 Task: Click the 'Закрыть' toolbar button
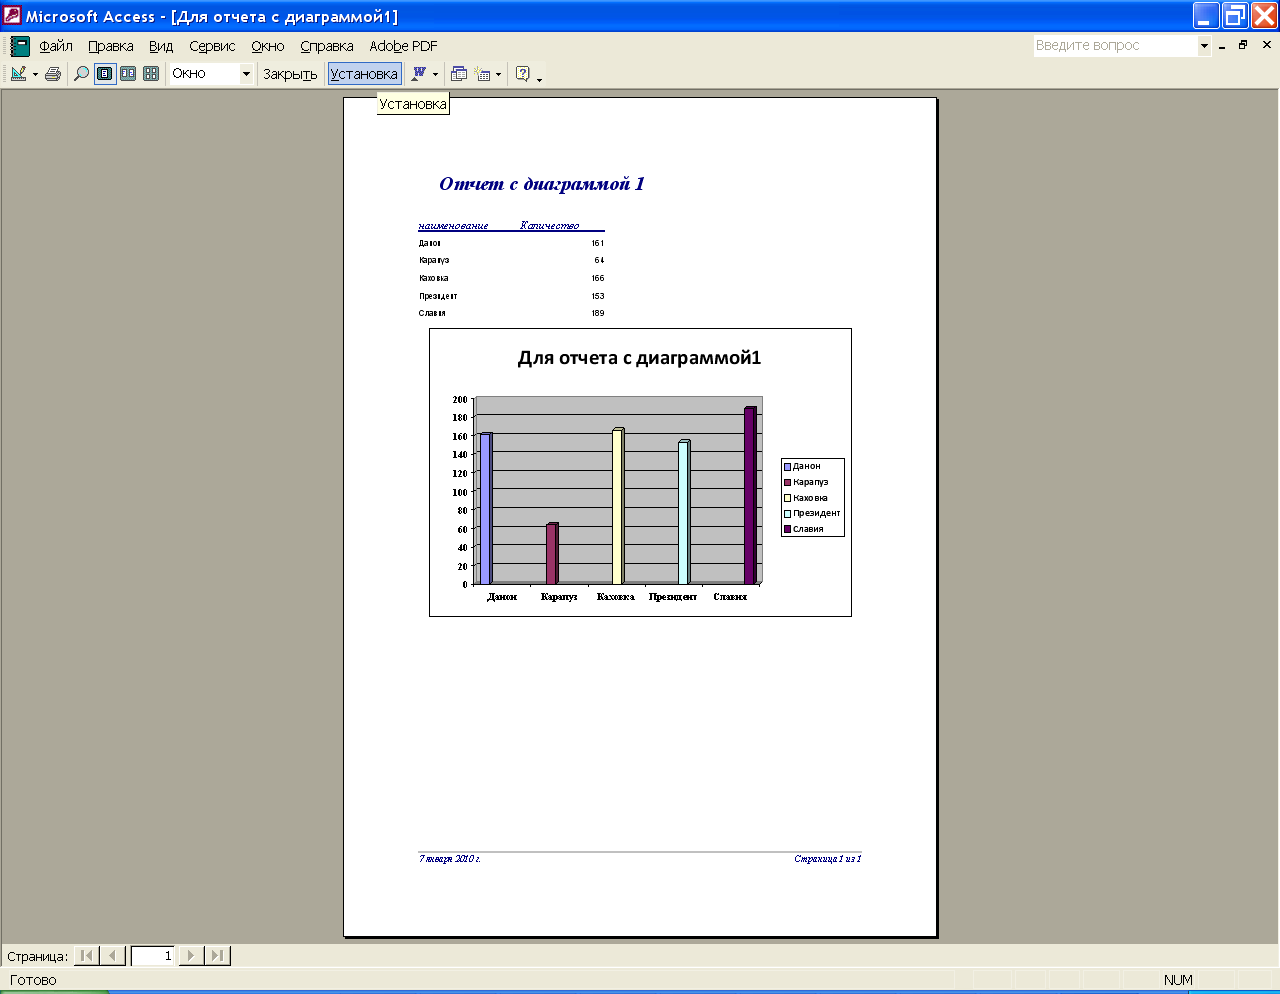[x=290, y=74]
